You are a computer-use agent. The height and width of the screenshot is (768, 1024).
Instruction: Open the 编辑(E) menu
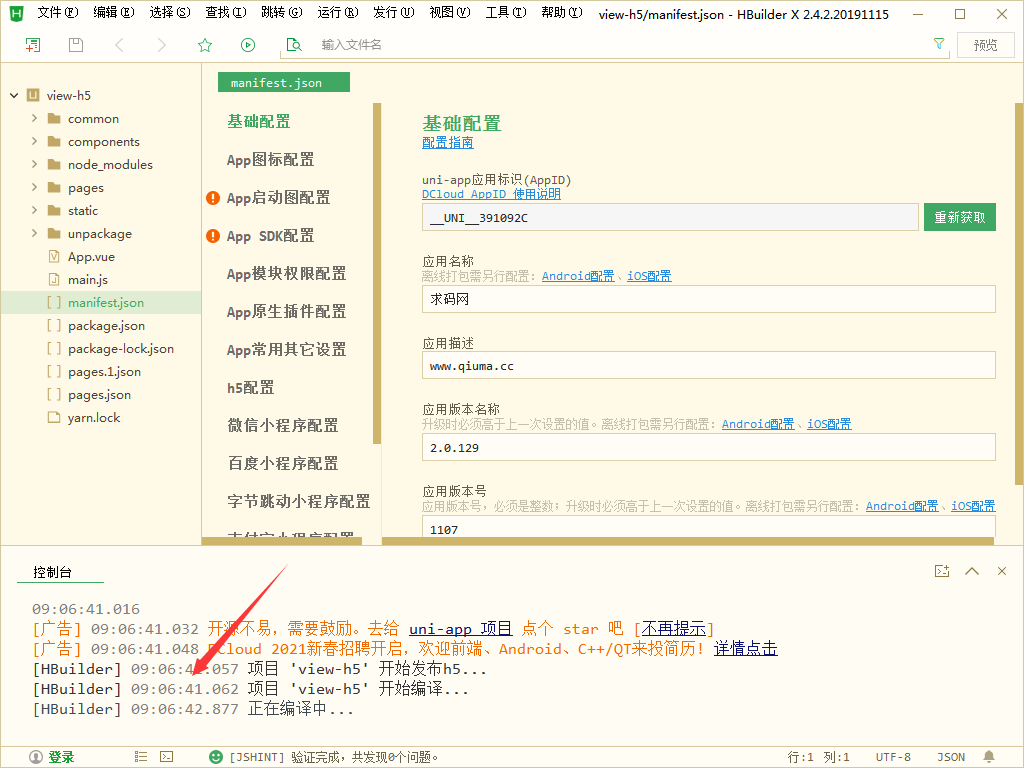pos(114,13)
